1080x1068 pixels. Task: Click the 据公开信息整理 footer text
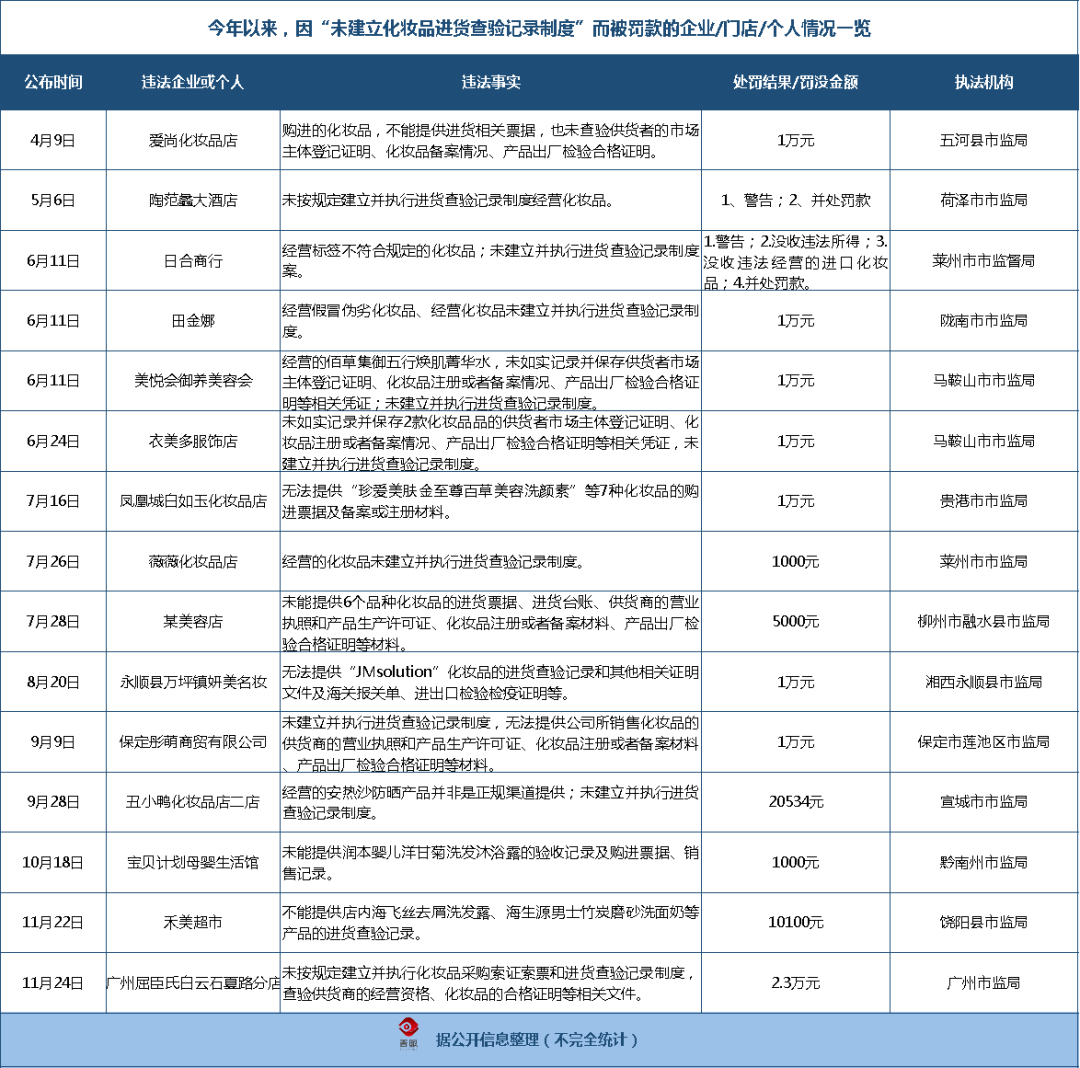[536, 1040]
